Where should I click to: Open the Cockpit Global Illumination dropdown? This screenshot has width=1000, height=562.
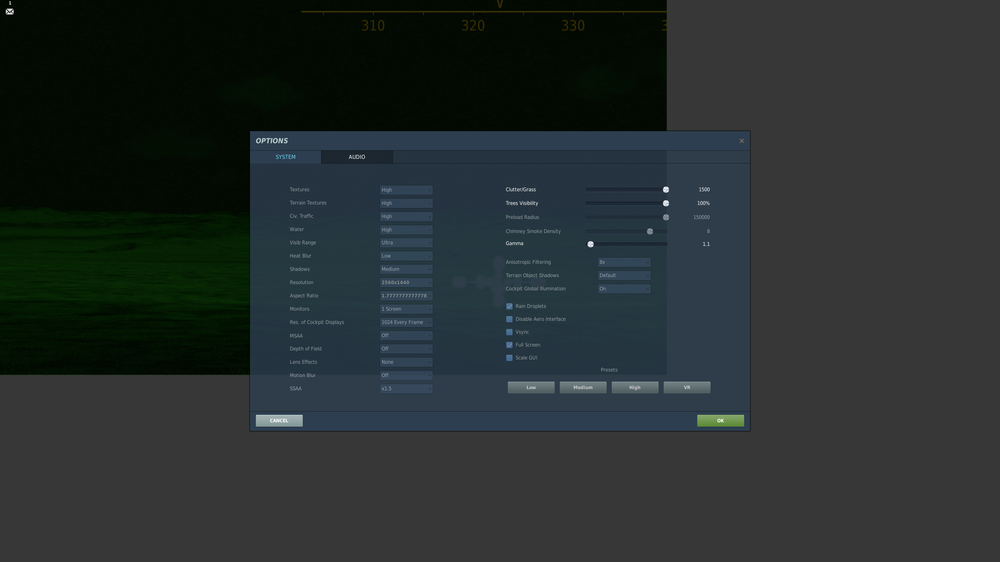(x=624, y=289)
